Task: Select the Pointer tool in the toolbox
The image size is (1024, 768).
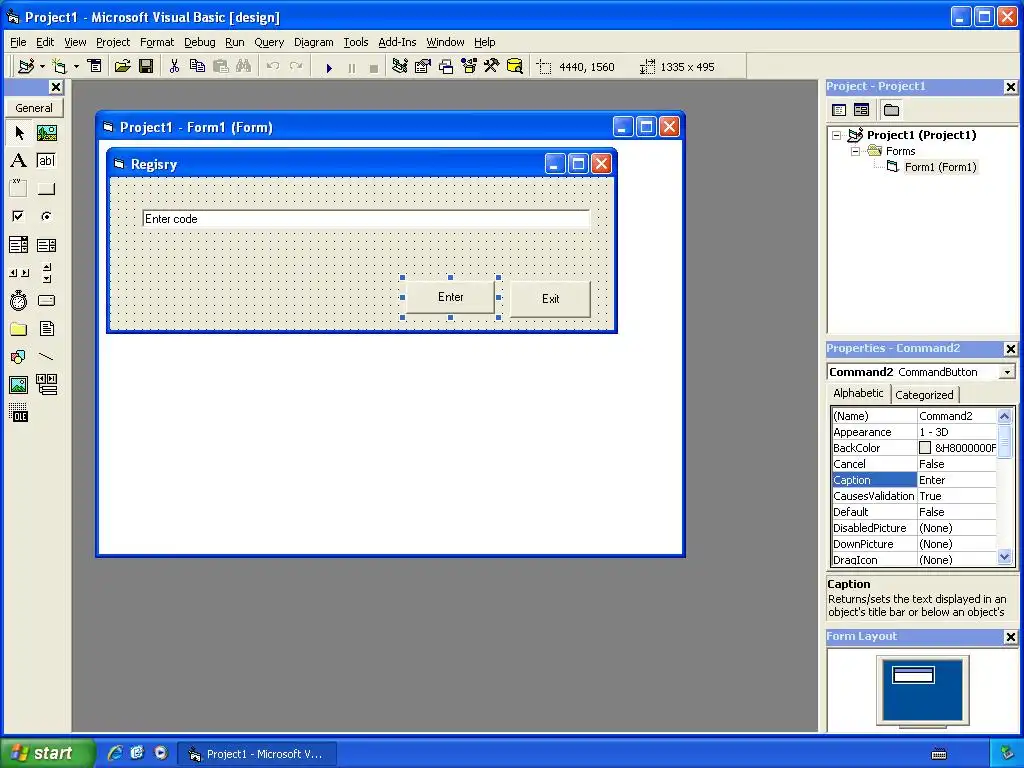Action: pyautogui.click(x=19, y=133)
